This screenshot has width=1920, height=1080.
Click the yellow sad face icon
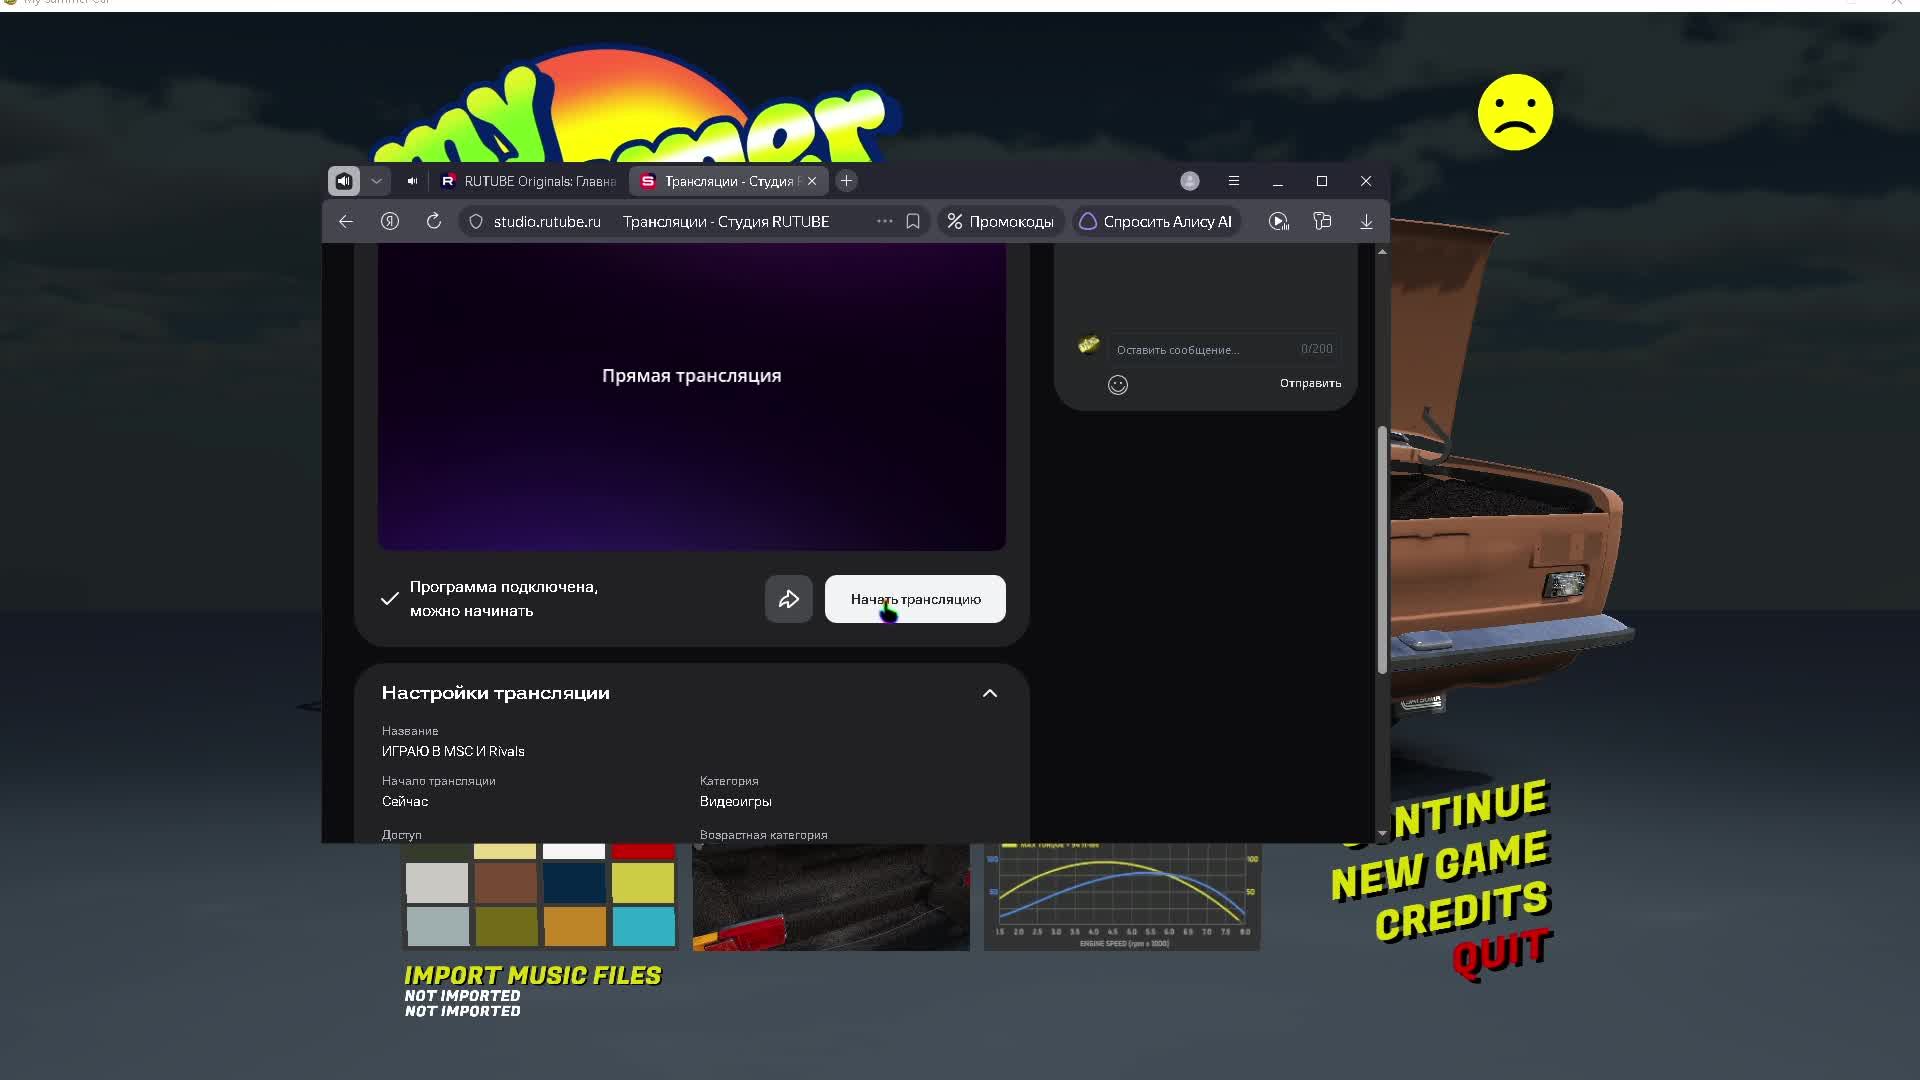(x=1515, y=112)
